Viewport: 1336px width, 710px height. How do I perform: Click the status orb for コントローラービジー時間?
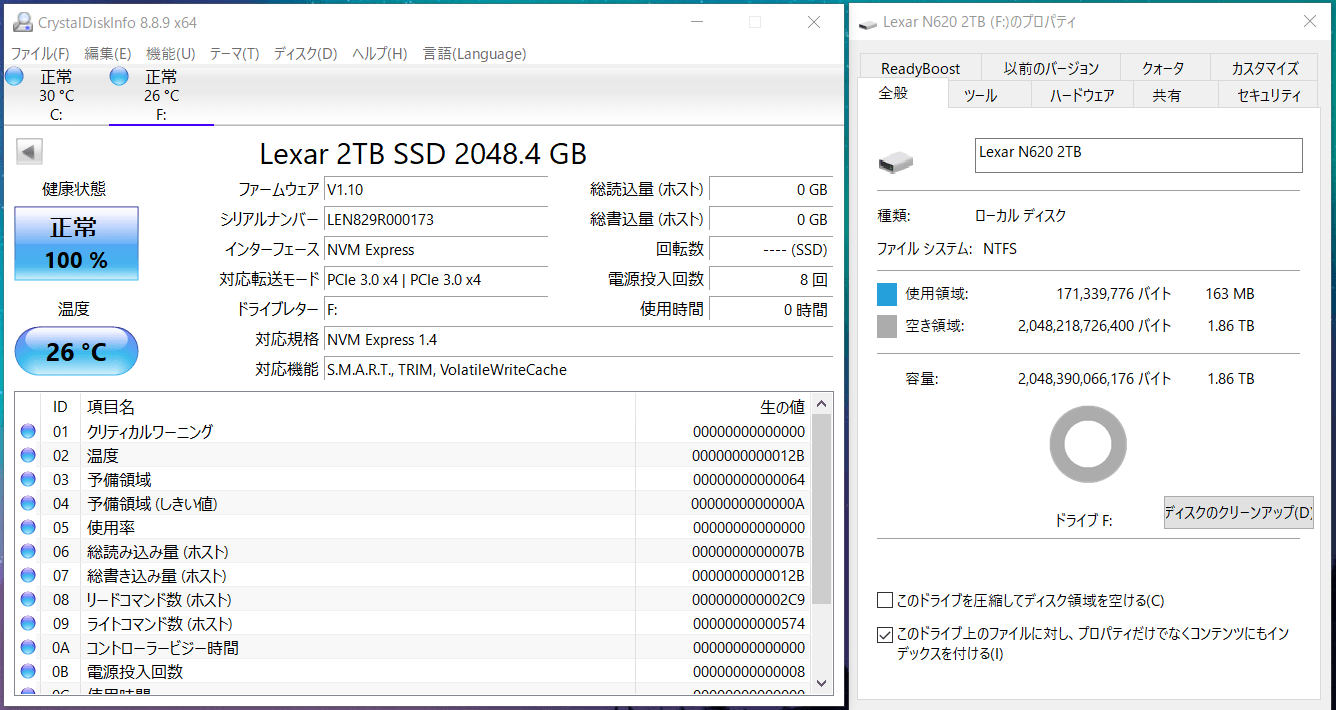(x=28, y=648)
